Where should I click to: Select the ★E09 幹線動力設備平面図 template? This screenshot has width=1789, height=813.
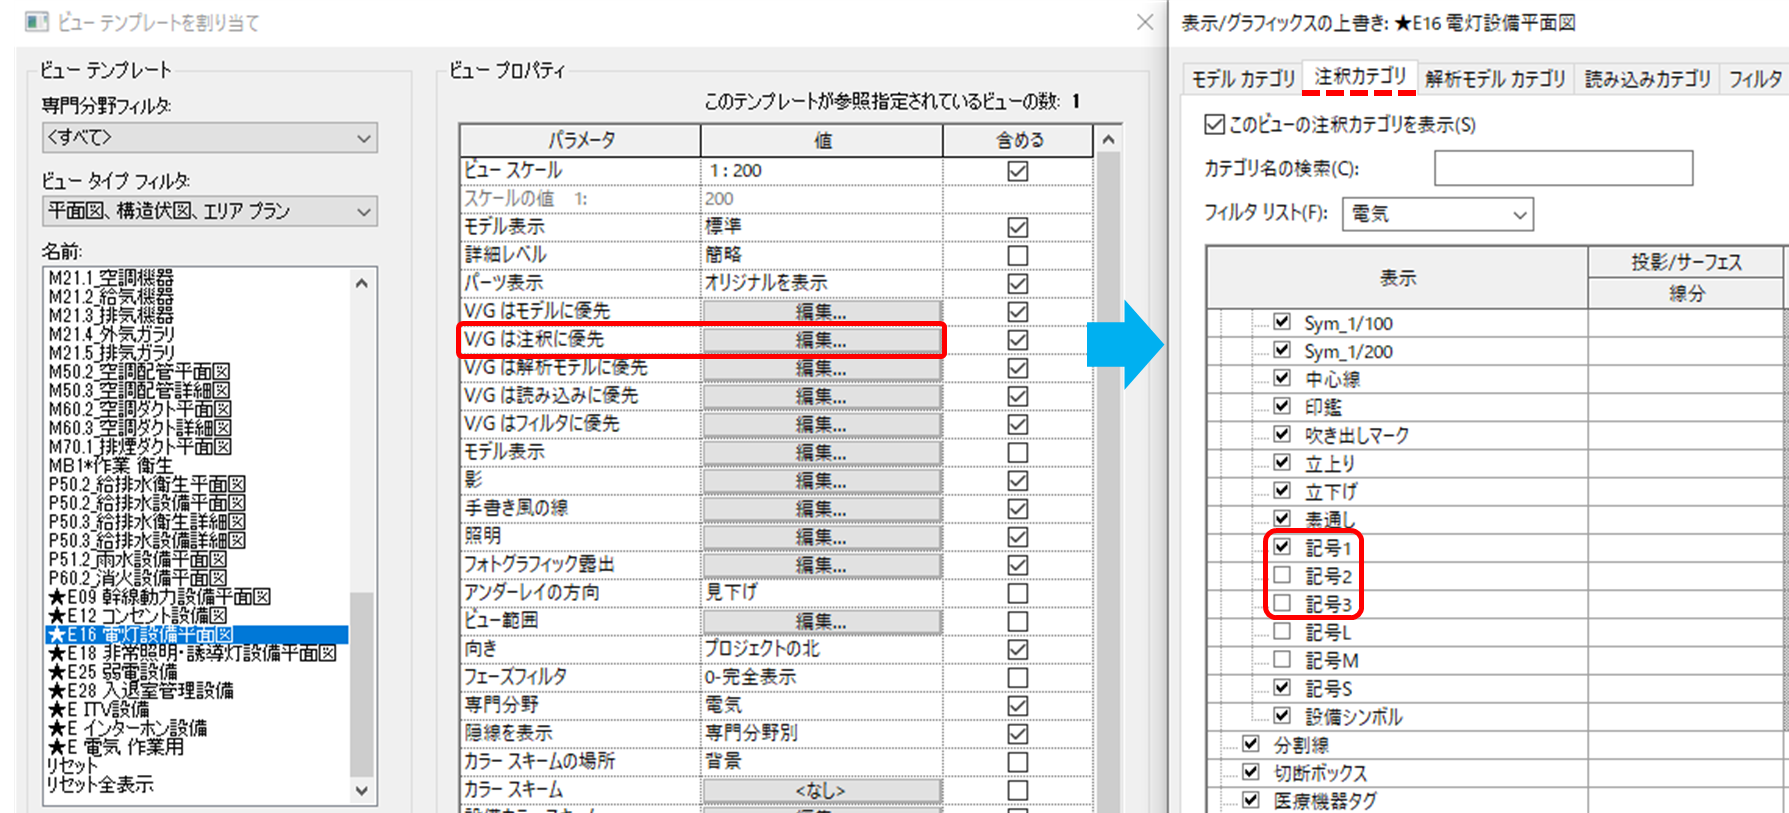pyautogui.click(x=159, y=597)
